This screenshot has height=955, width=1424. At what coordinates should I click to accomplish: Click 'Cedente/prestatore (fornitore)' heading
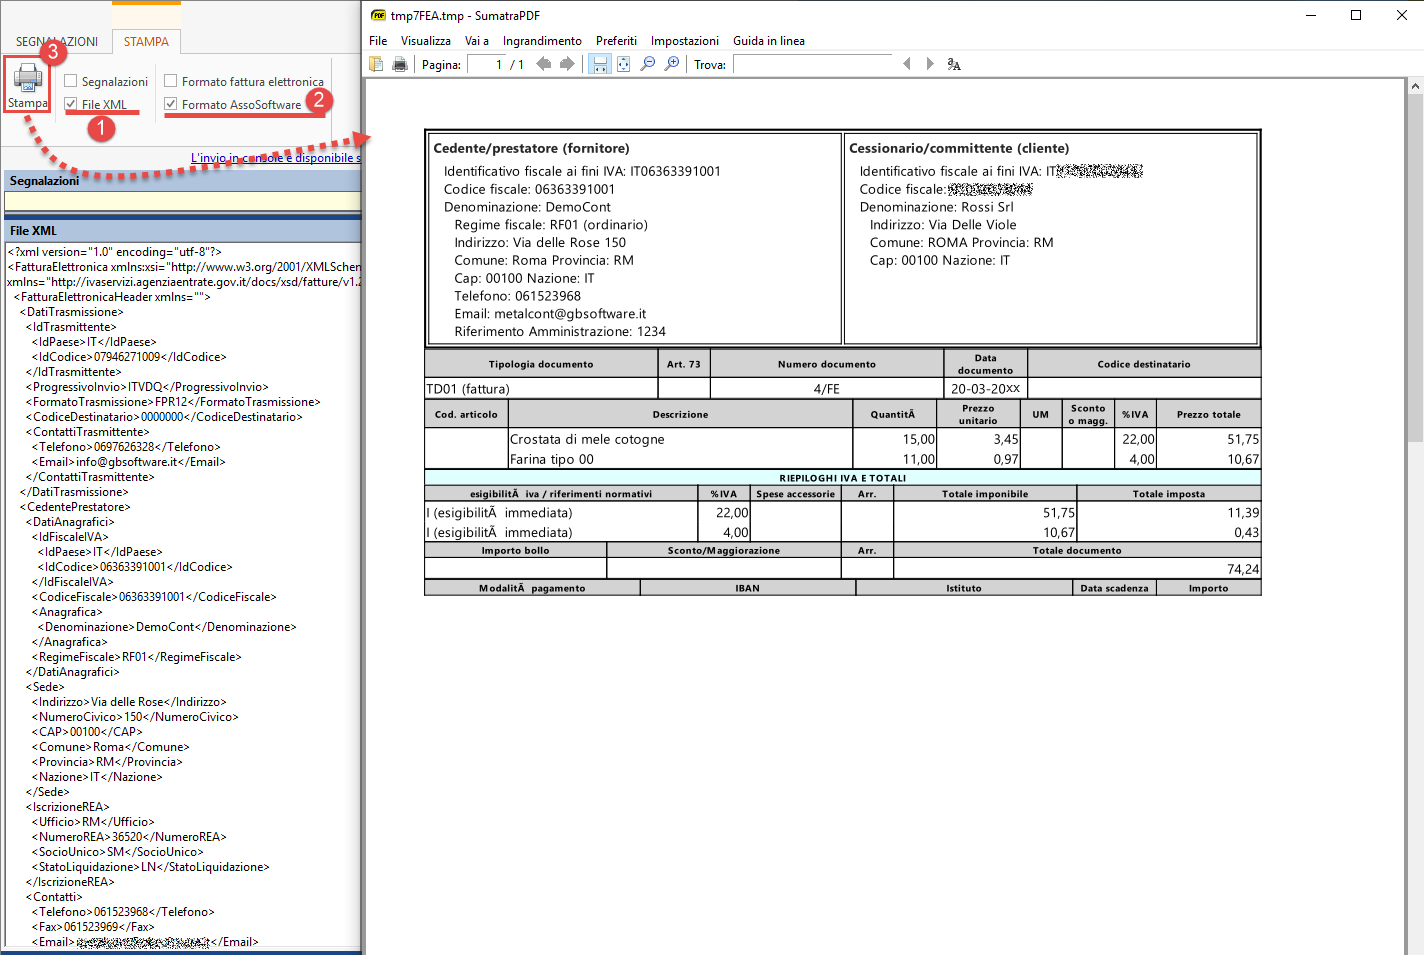click(531, 148)
